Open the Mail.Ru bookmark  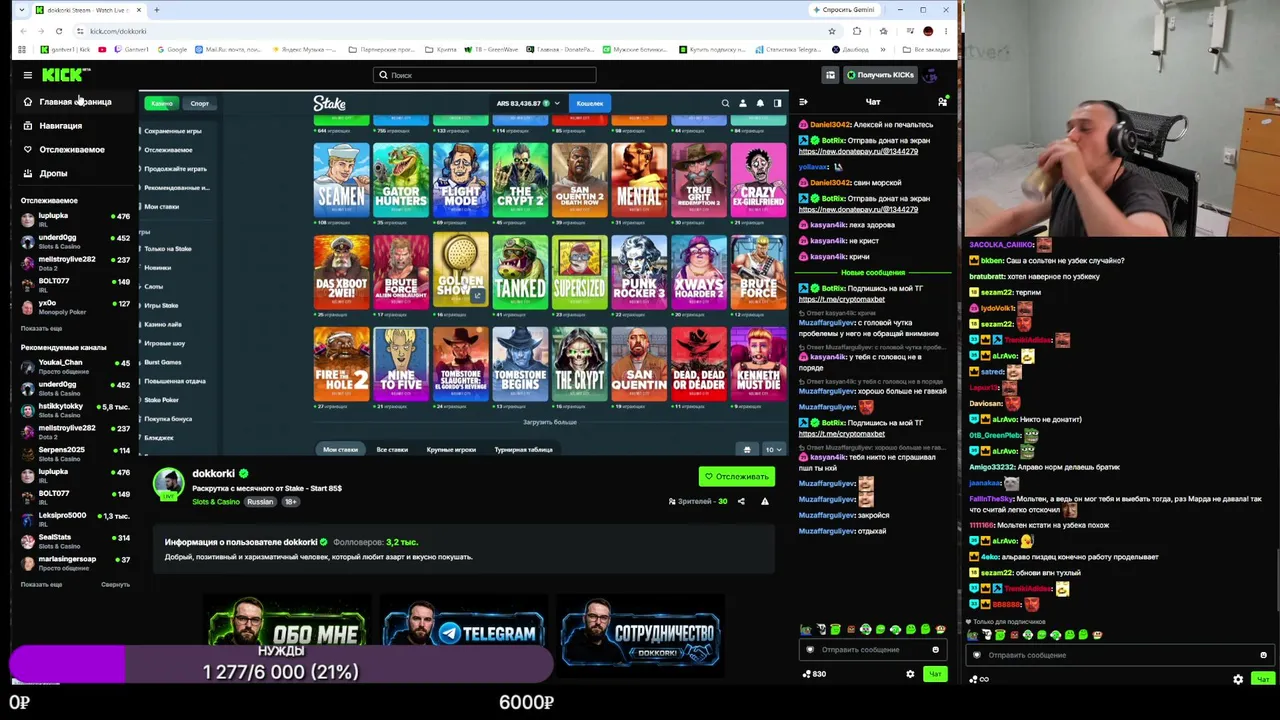tap(227, 49)
